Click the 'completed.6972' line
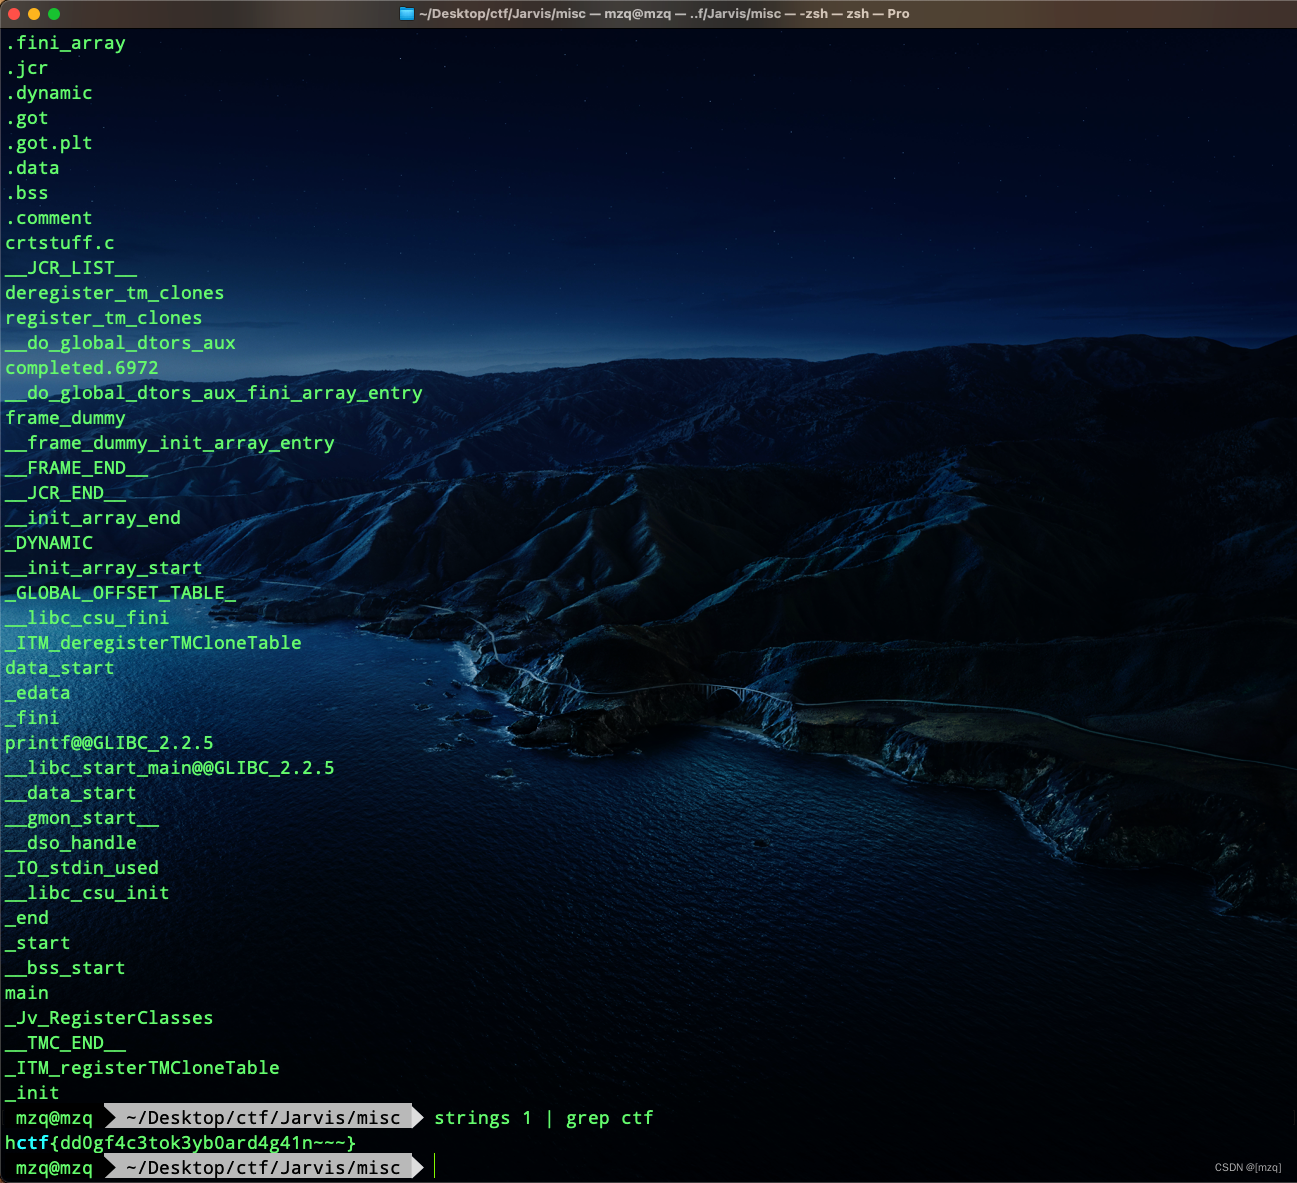The image size is (1297, 1183). point(82,368)
